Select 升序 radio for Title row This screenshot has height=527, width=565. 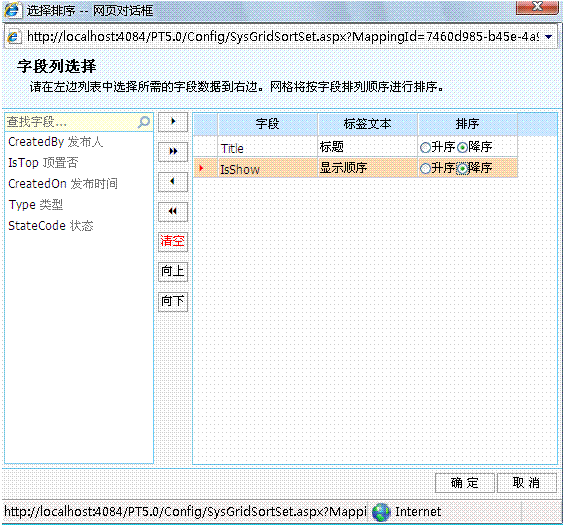click(x=425, y=147)
